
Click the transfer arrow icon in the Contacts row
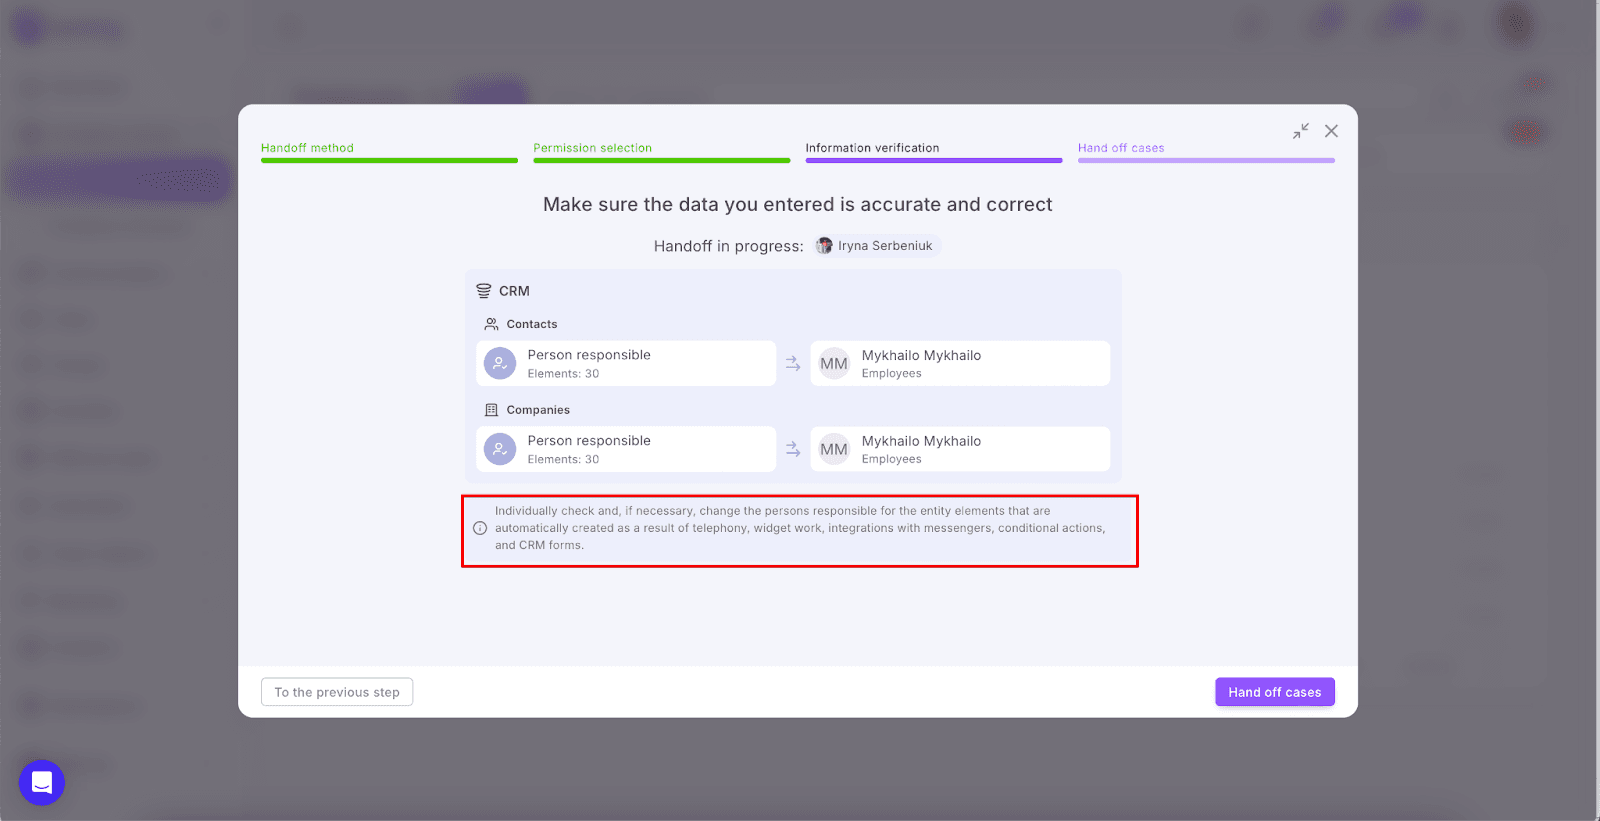pyautogui.click(x=793, y=364)
